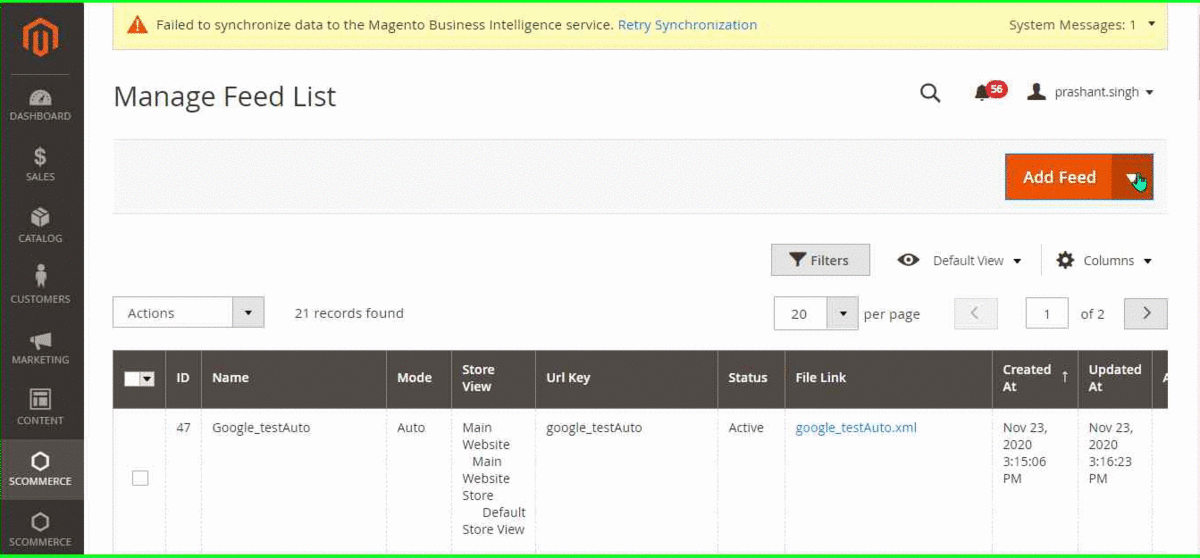Toggle the select-all checkbox in header

(x=133, y=379)
